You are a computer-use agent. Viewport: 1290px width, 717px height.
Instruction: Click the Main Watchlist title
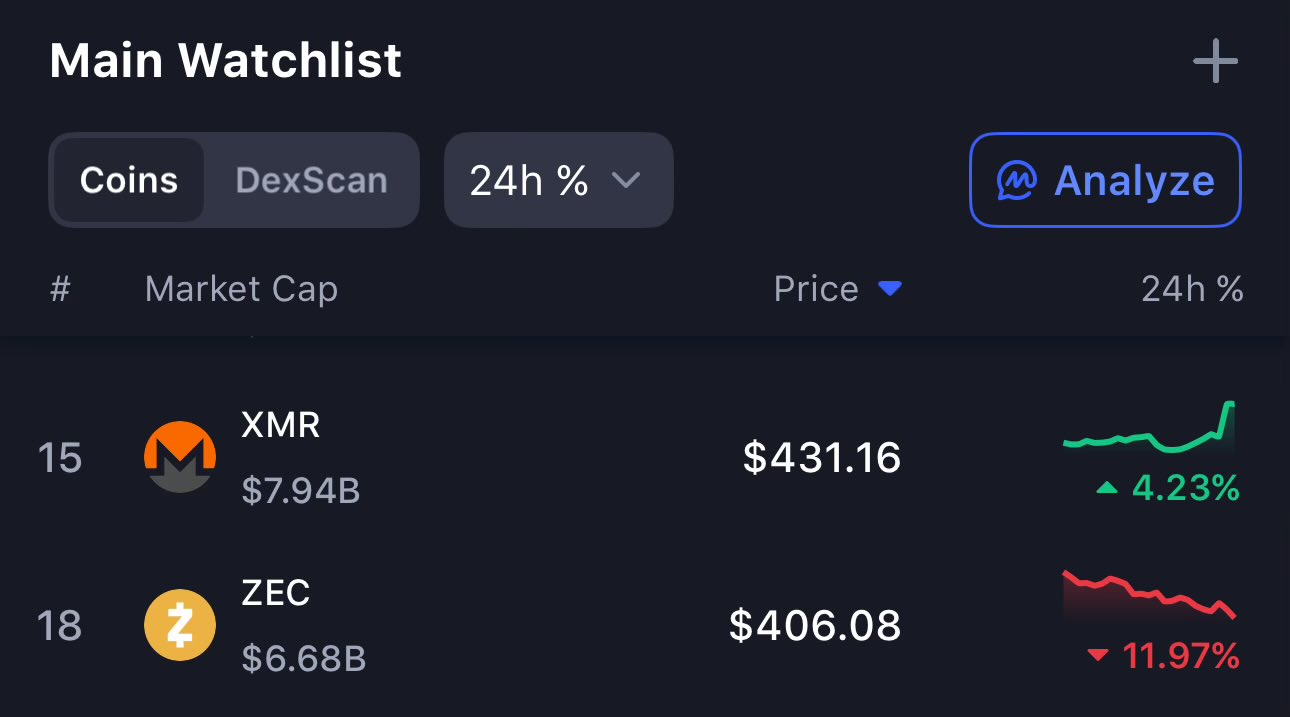pyautogui.click(x=226, y=61)
